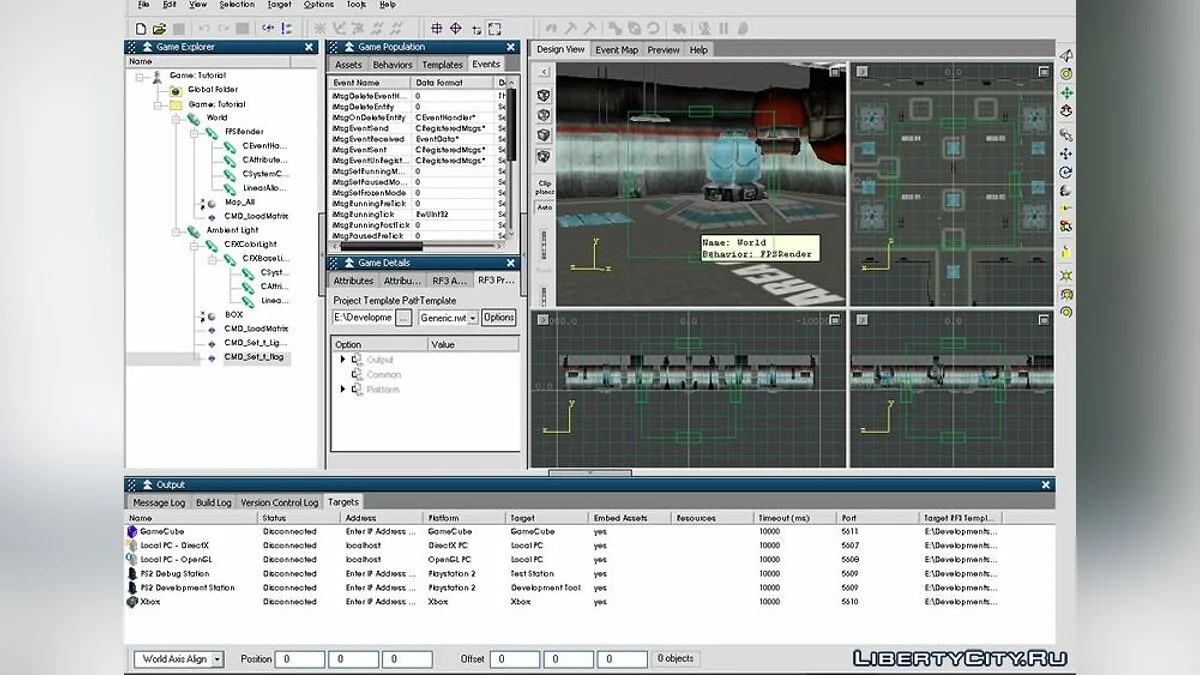
Task: Toggle the Auto clip planes button
Action: 544,208
